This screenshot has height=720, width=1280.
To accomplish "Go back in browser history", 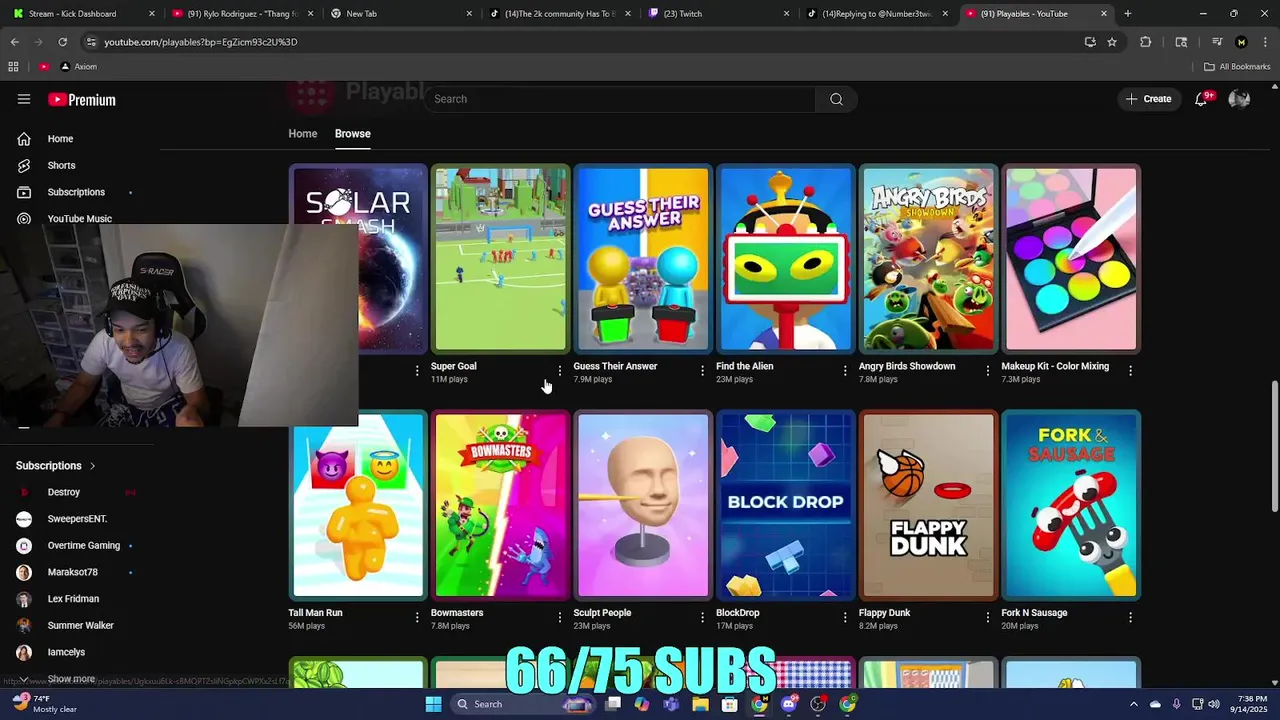I will coord(14,42).
